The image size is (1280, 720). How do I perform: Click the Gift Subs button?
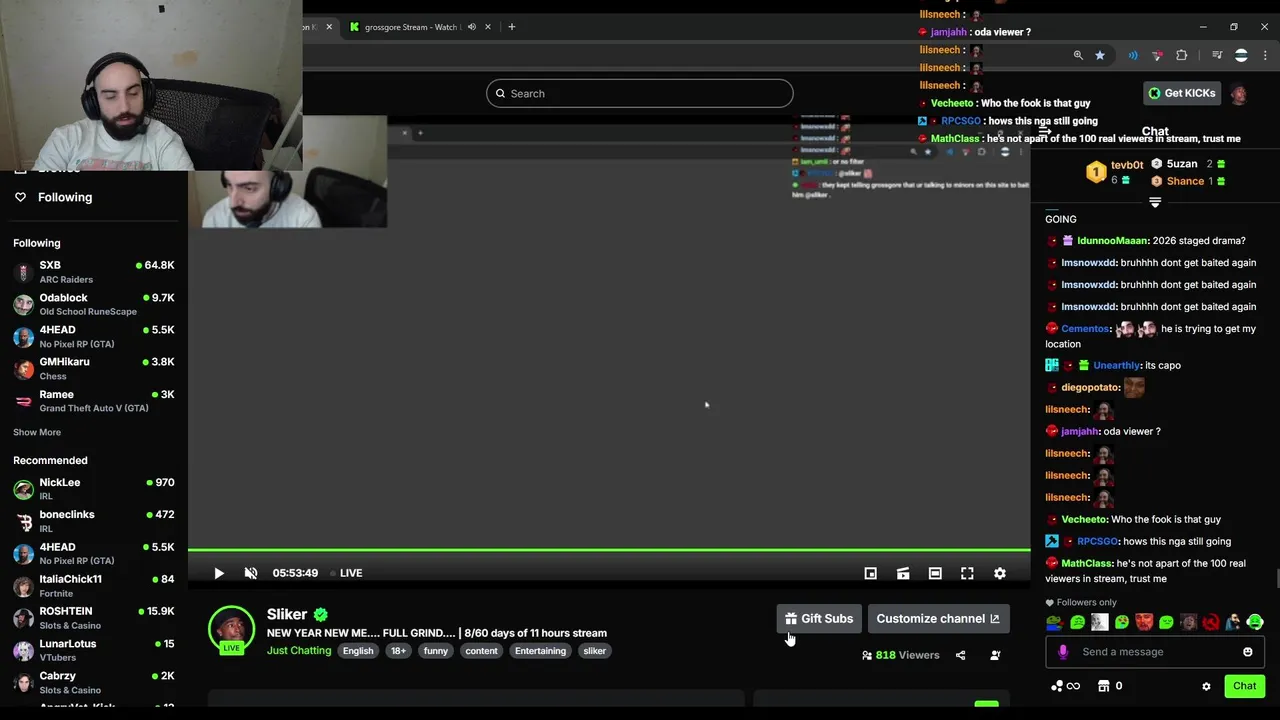pos(819,618)
